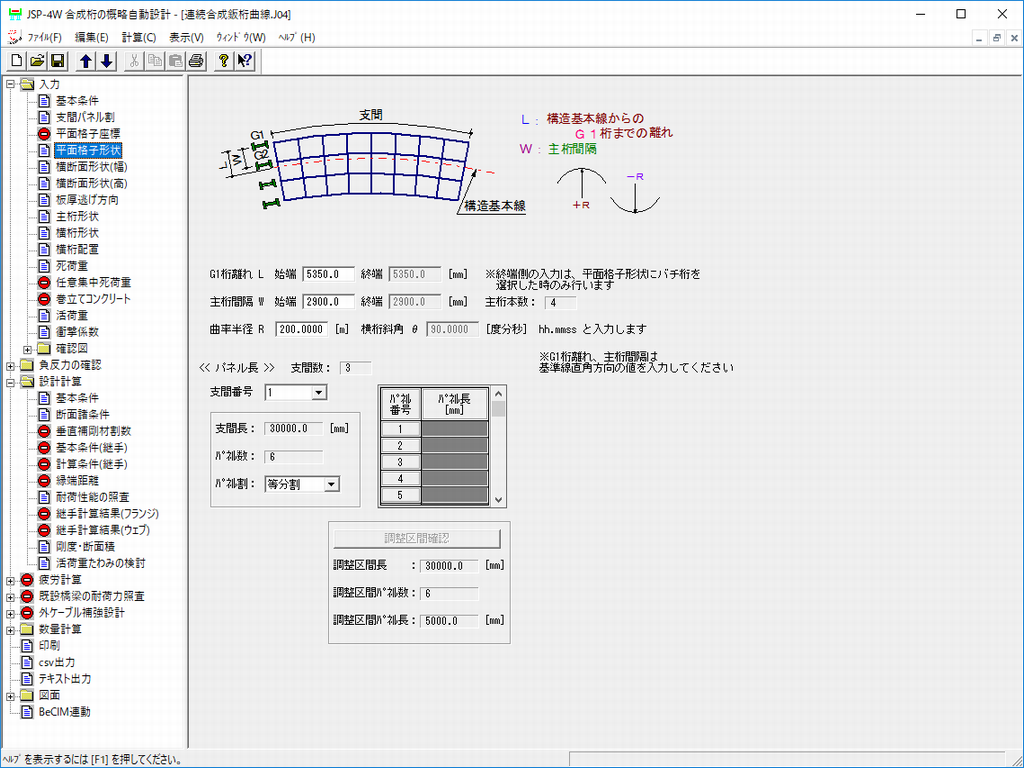The width and height of the screenshot is (1024, 768).
Task: Click the blue down arrow toolbar icon
Action: click(x=106, y=61)
